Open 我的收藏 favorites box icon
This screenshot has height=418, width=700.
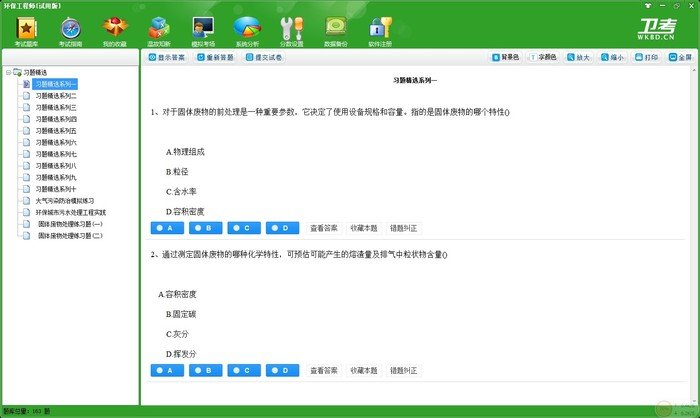(115, 31)
